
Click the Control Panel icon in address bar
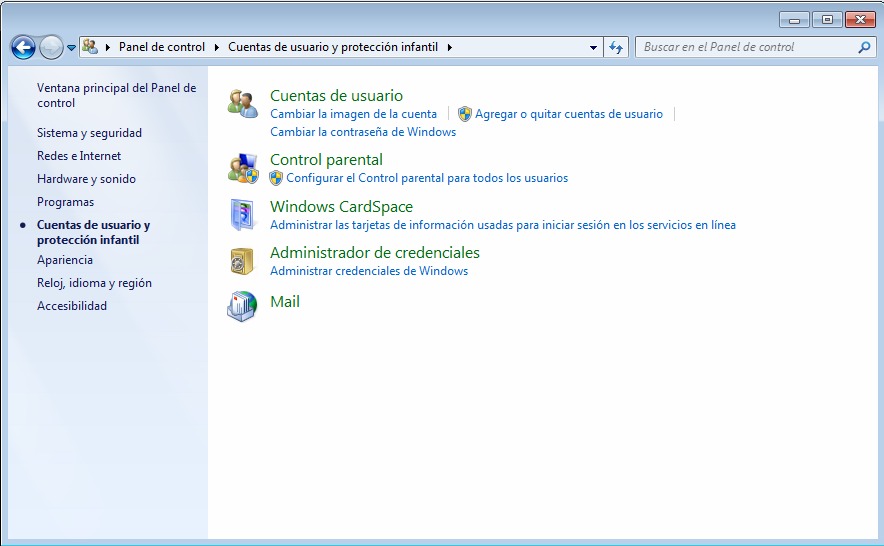[x=90, y=47]
